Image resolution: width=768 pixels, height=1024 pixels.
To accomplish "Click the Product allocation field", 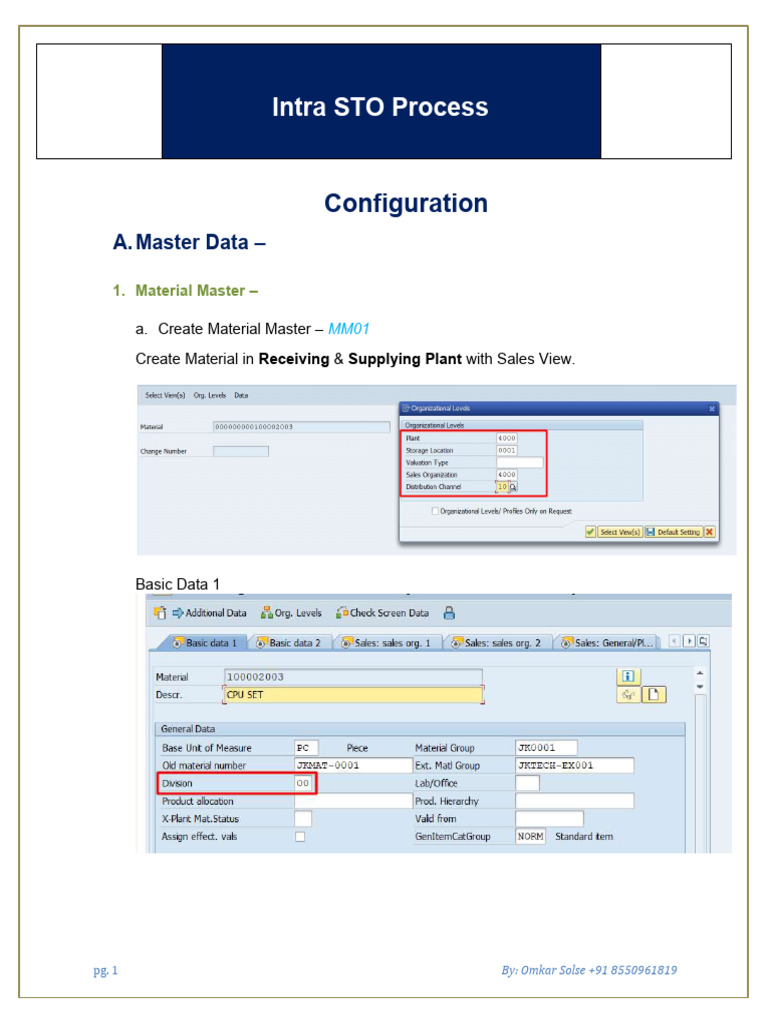I will [353, 801].
